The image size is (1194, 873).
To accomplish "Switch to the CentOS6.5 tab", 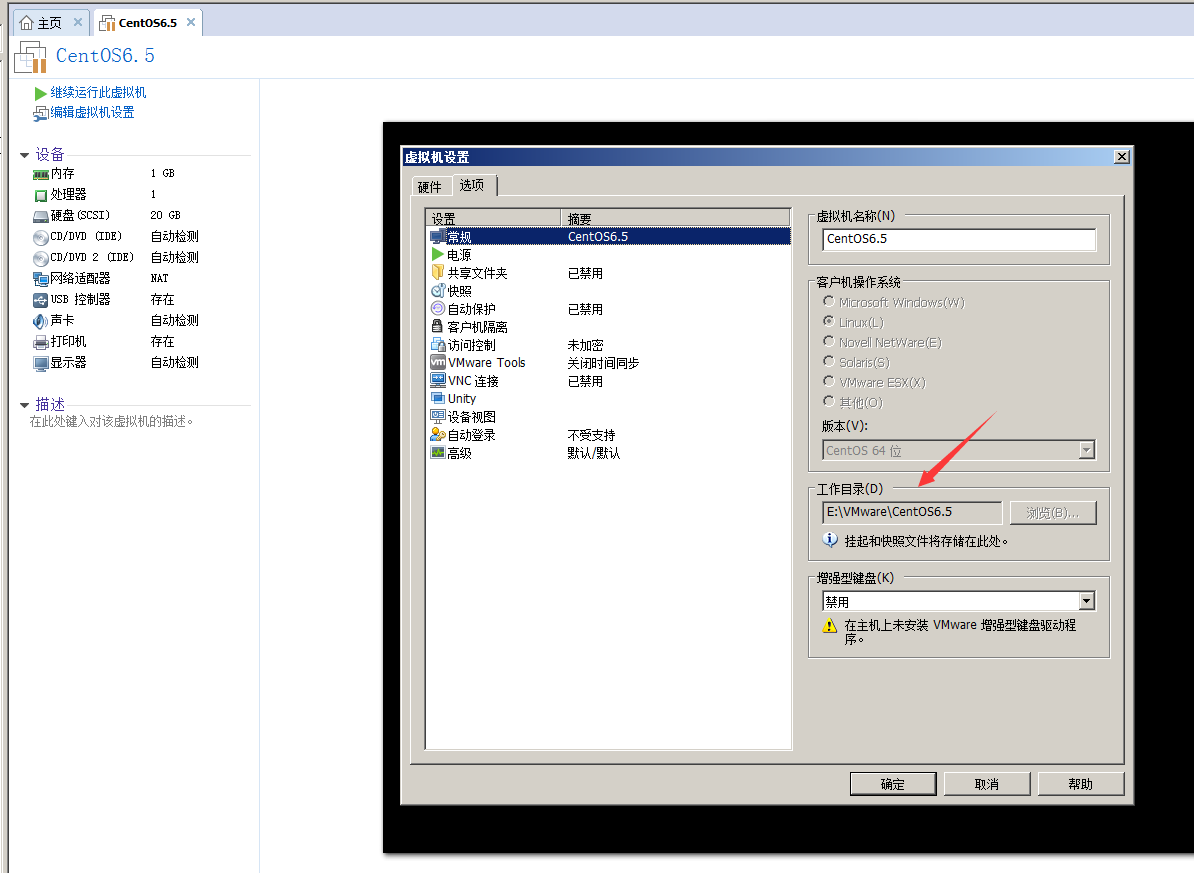I will [x=148, y=23].
